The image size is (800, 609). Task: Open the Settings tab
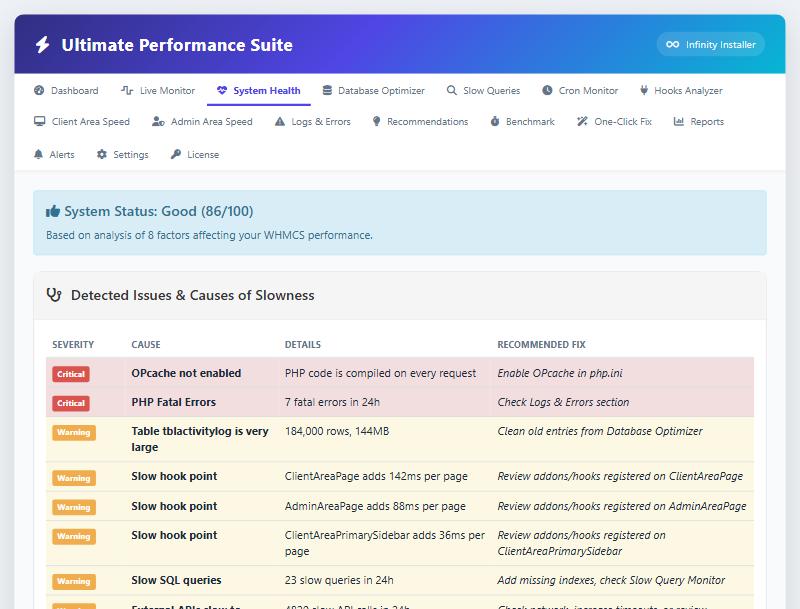pyautogui.click(x=123, y=154)
